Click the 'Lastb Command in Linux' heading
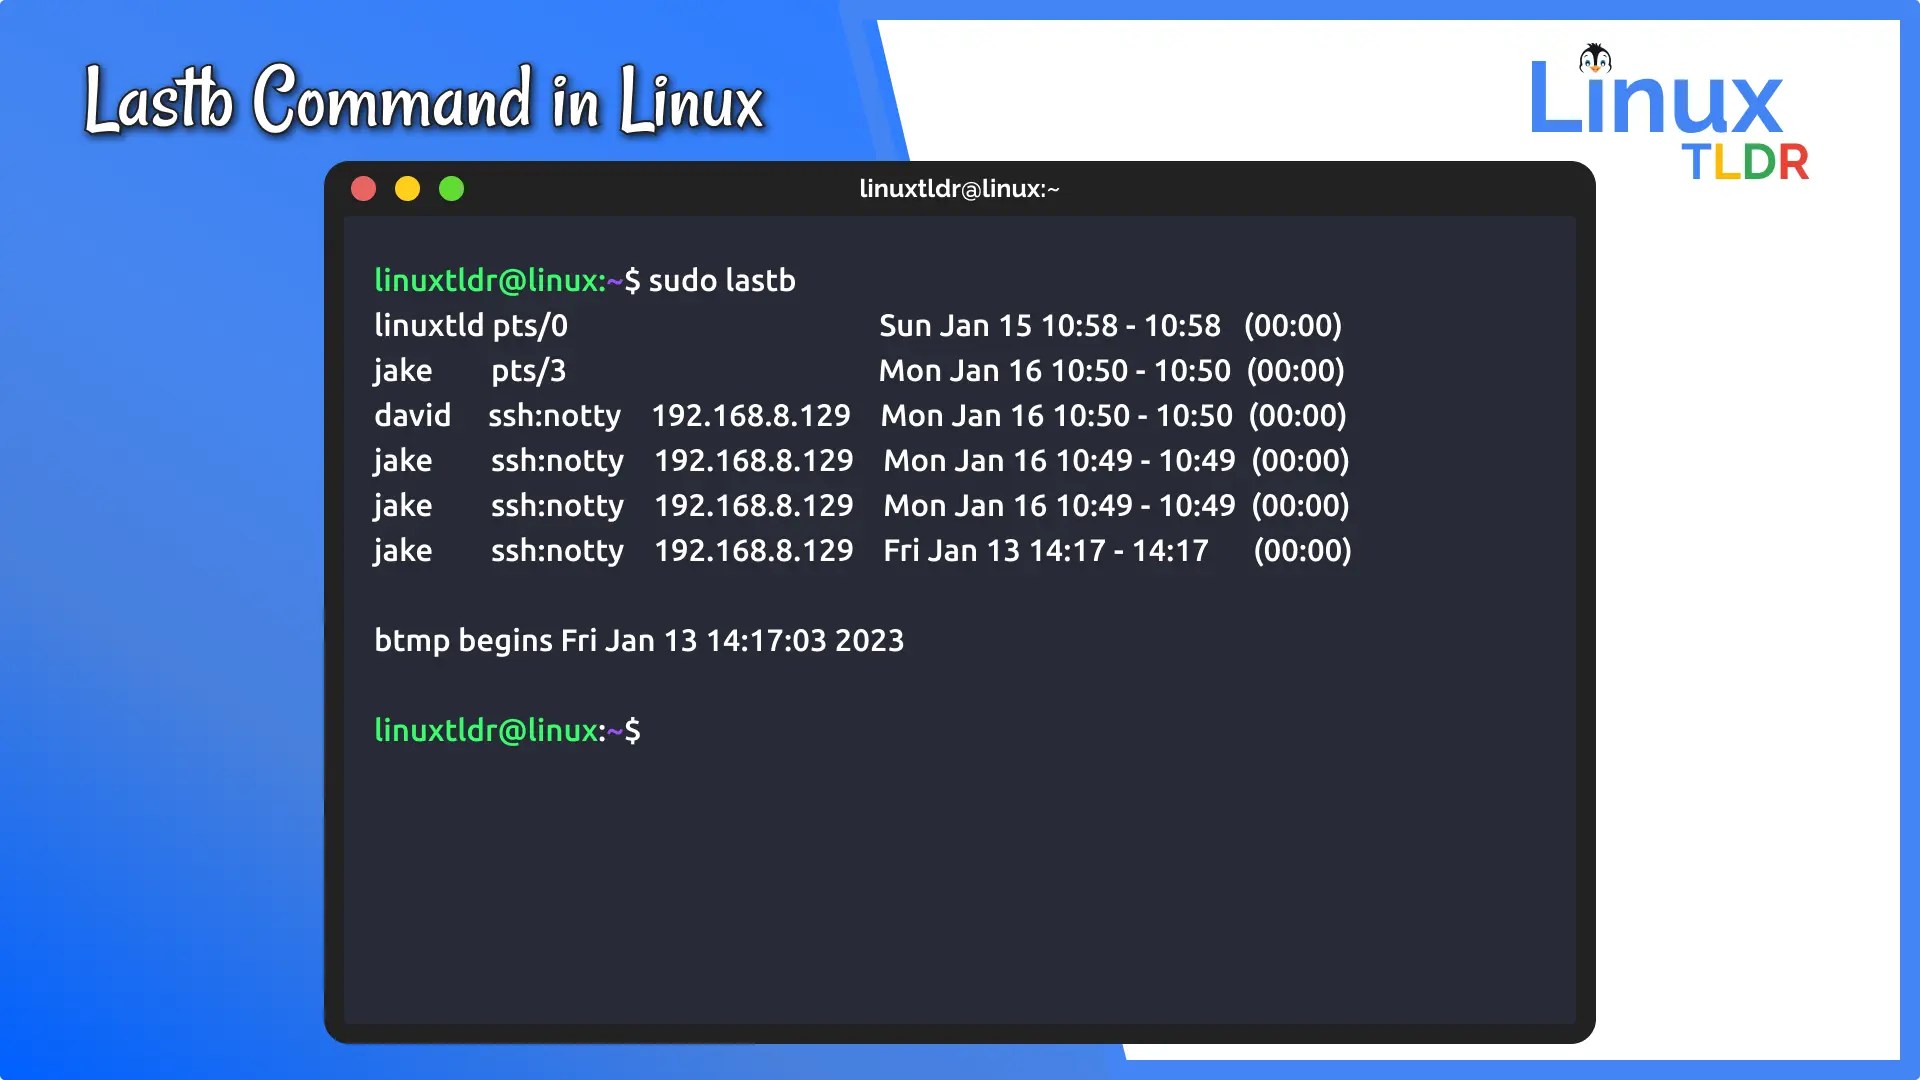 tap(424, 100)
